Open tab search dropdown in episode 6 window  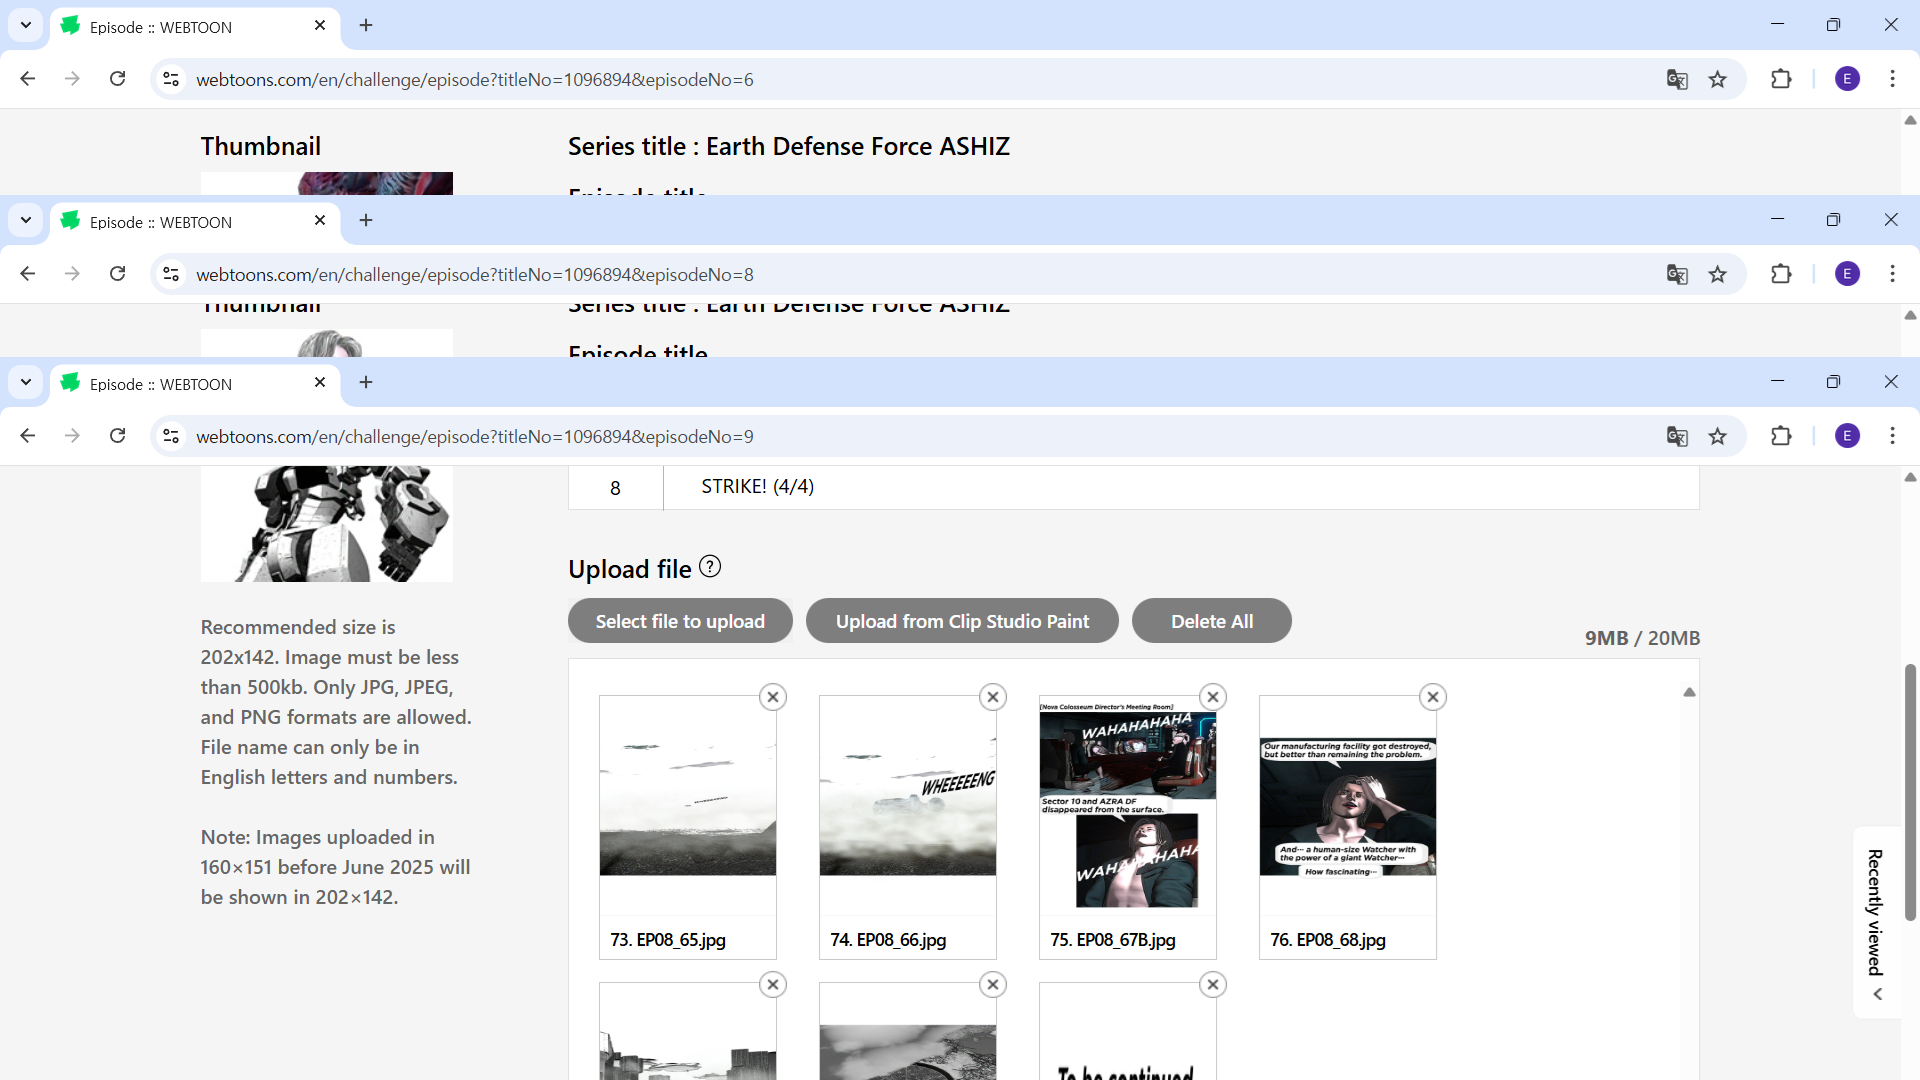pos(26,25)
